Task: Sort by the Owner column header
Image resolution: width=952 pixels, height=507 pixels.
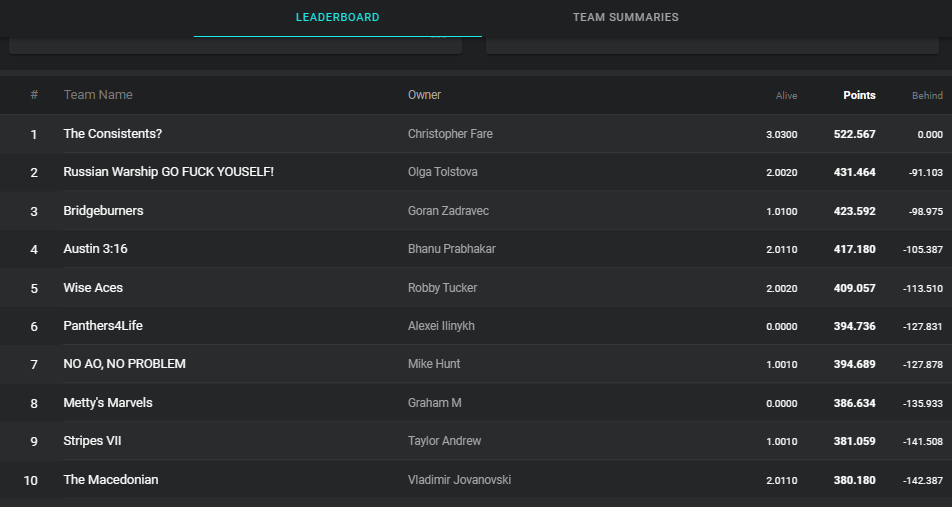Action: coord(424,95)
